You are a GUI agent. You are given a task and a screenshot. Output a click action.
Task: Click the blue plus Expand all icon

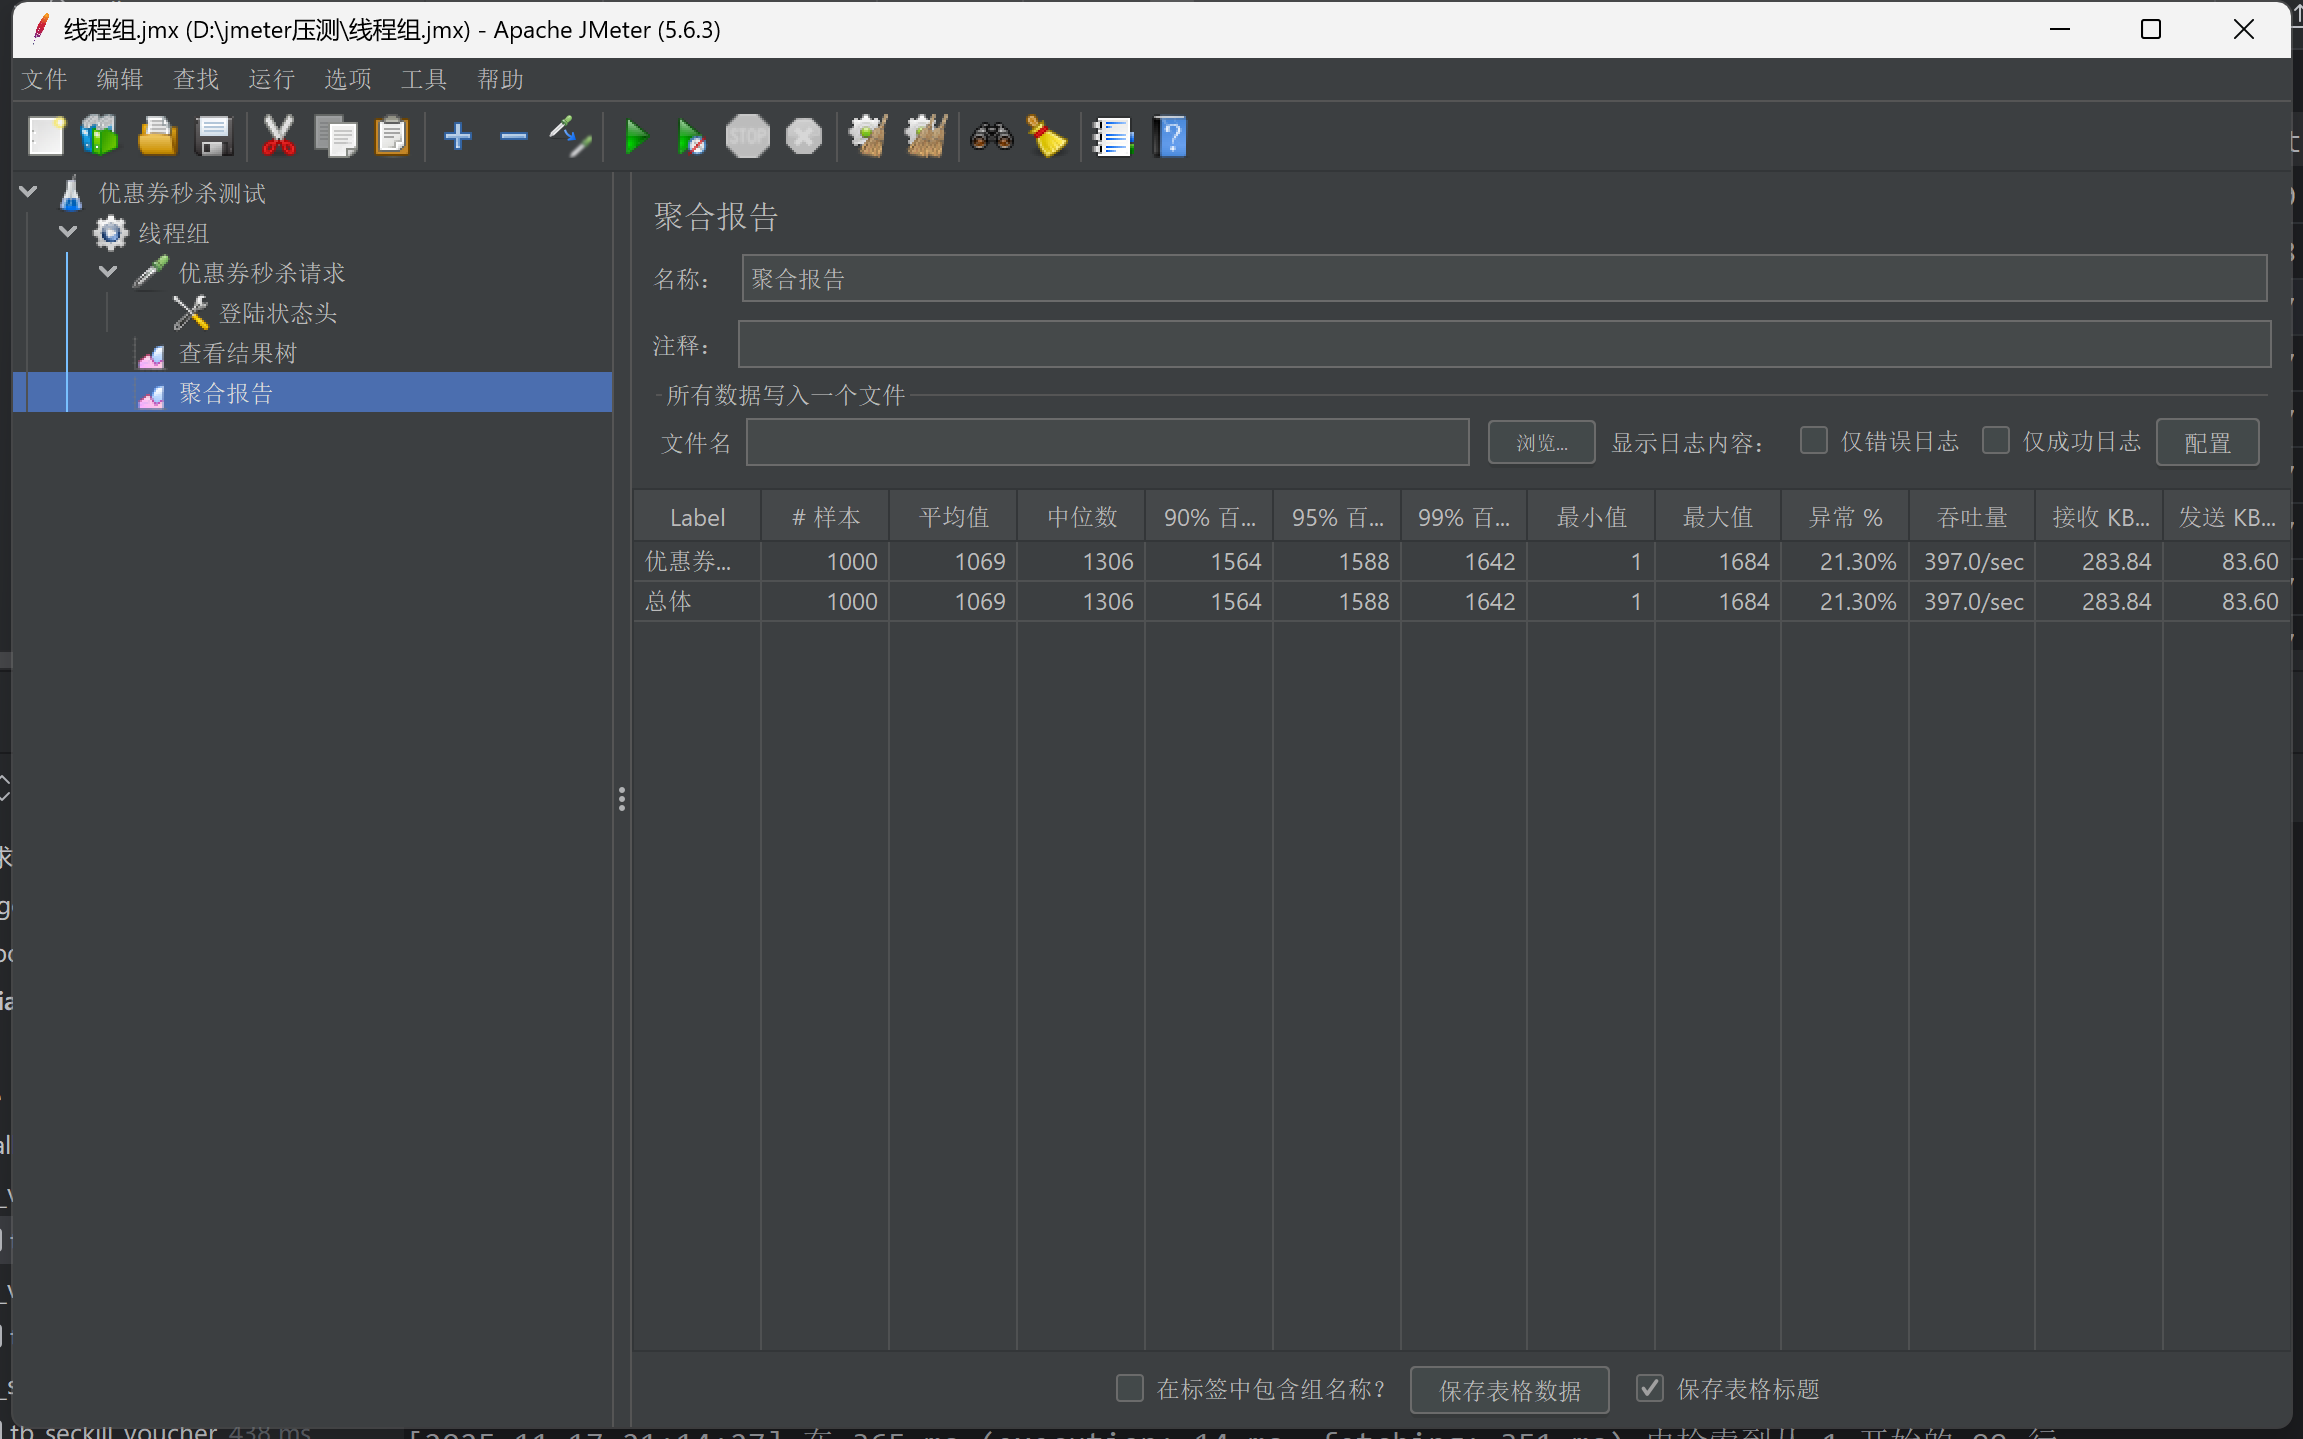(x=457, y=137)
